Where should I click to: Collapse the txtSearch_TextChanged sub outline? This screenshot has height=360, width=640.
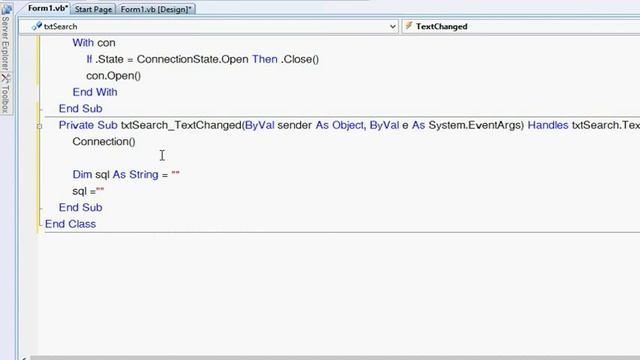39,126
